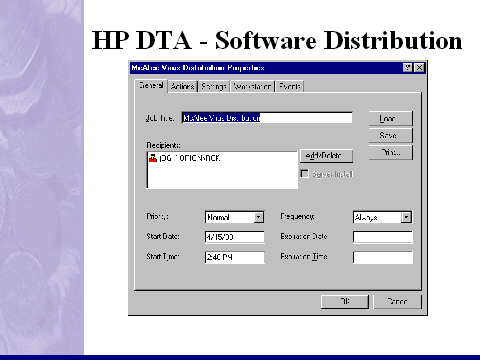Click the Add/Delete recipients button
Viewport: 480px width, 360px height.
click(326, 156)
